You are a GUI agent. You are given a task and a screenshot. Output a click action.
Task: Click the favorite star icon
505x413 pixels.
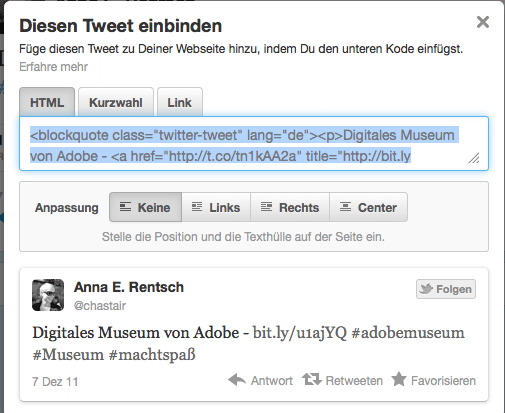tap(399, 379)
